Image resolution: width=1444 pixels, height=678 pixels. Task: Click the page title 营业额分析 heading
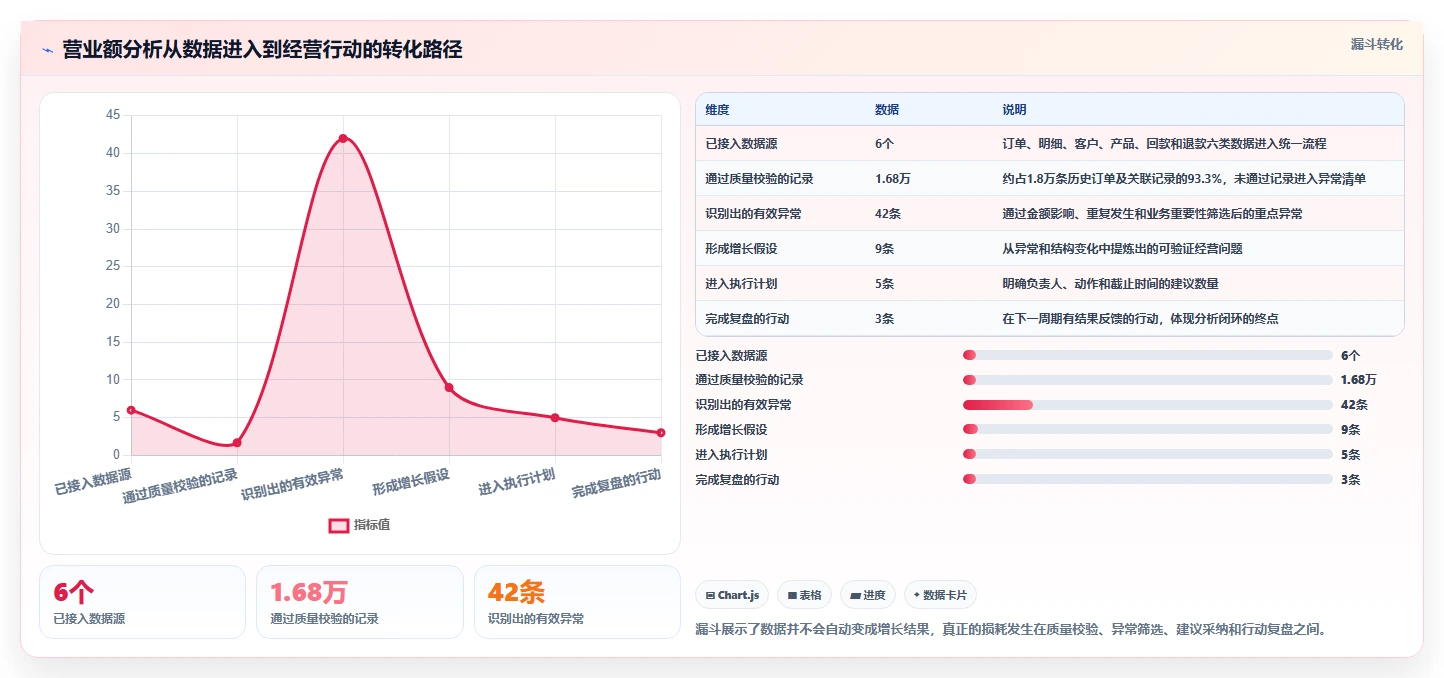coord(262,50)
